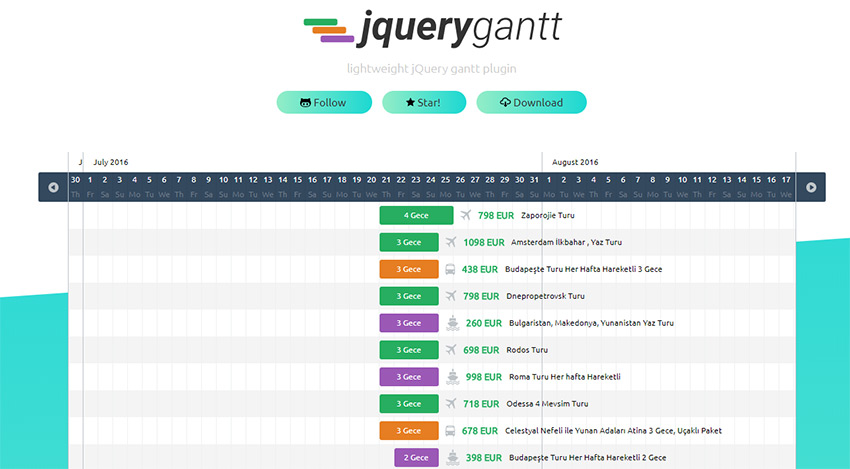850x469 pixels.
Task: Click the Download button
Action: coord(531,102)
